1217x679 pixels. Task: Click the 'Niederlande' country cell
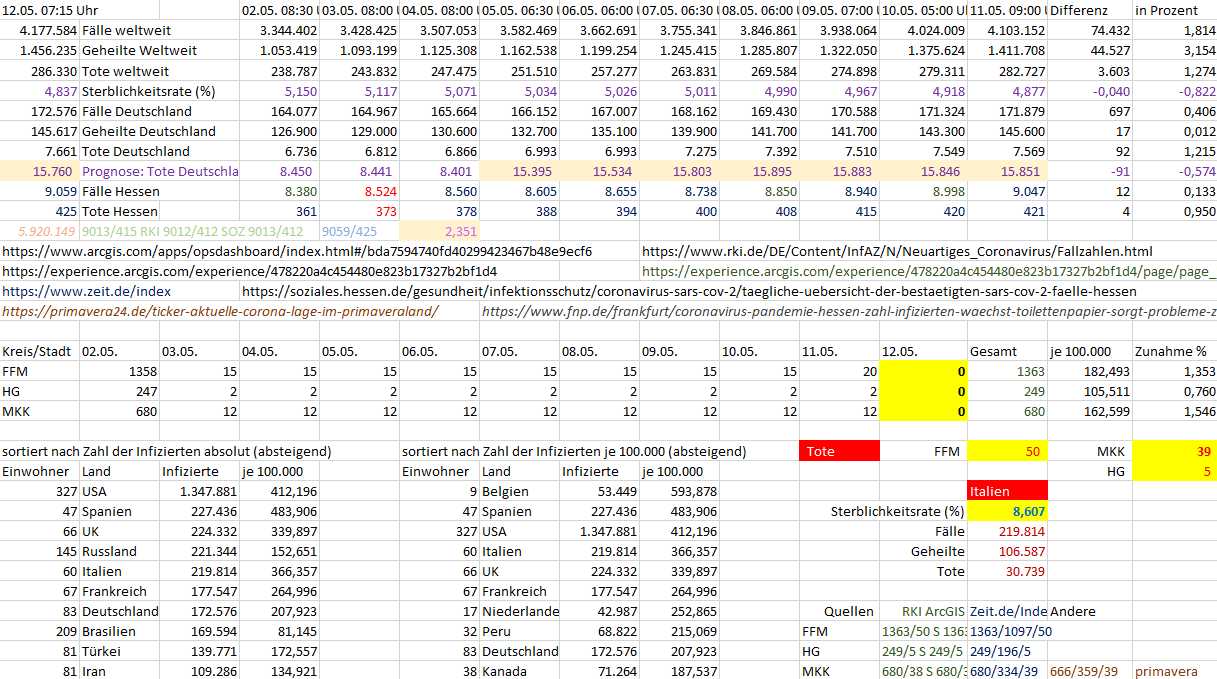520,611
